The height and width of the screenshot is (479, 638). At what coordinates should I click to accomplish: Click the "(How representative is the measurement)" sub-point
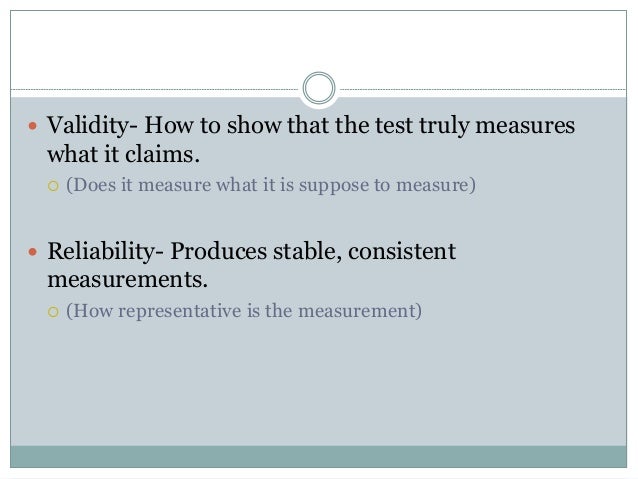(x=245, y=311)
